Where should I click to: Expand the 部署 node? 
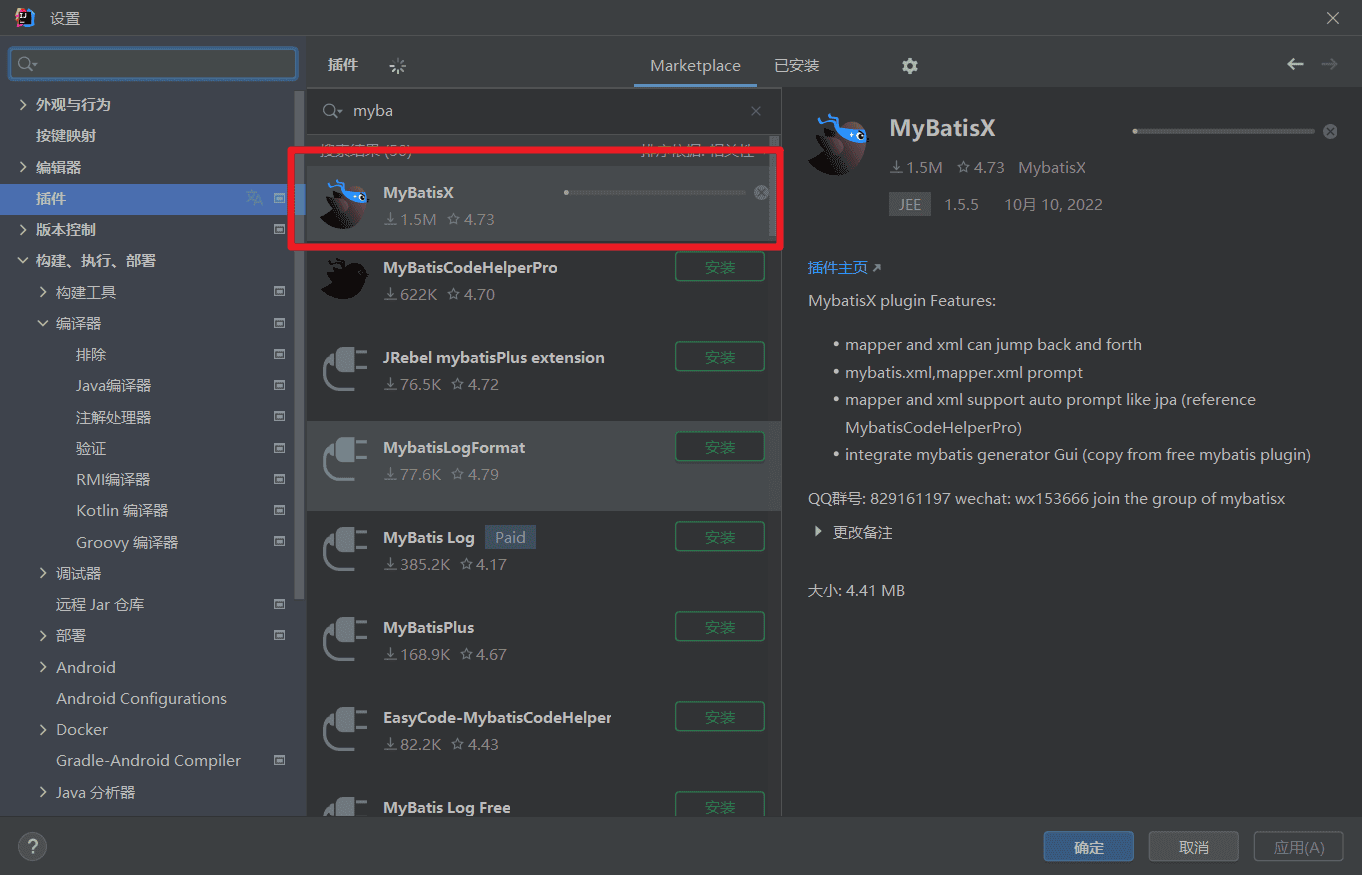coord(43,635)
